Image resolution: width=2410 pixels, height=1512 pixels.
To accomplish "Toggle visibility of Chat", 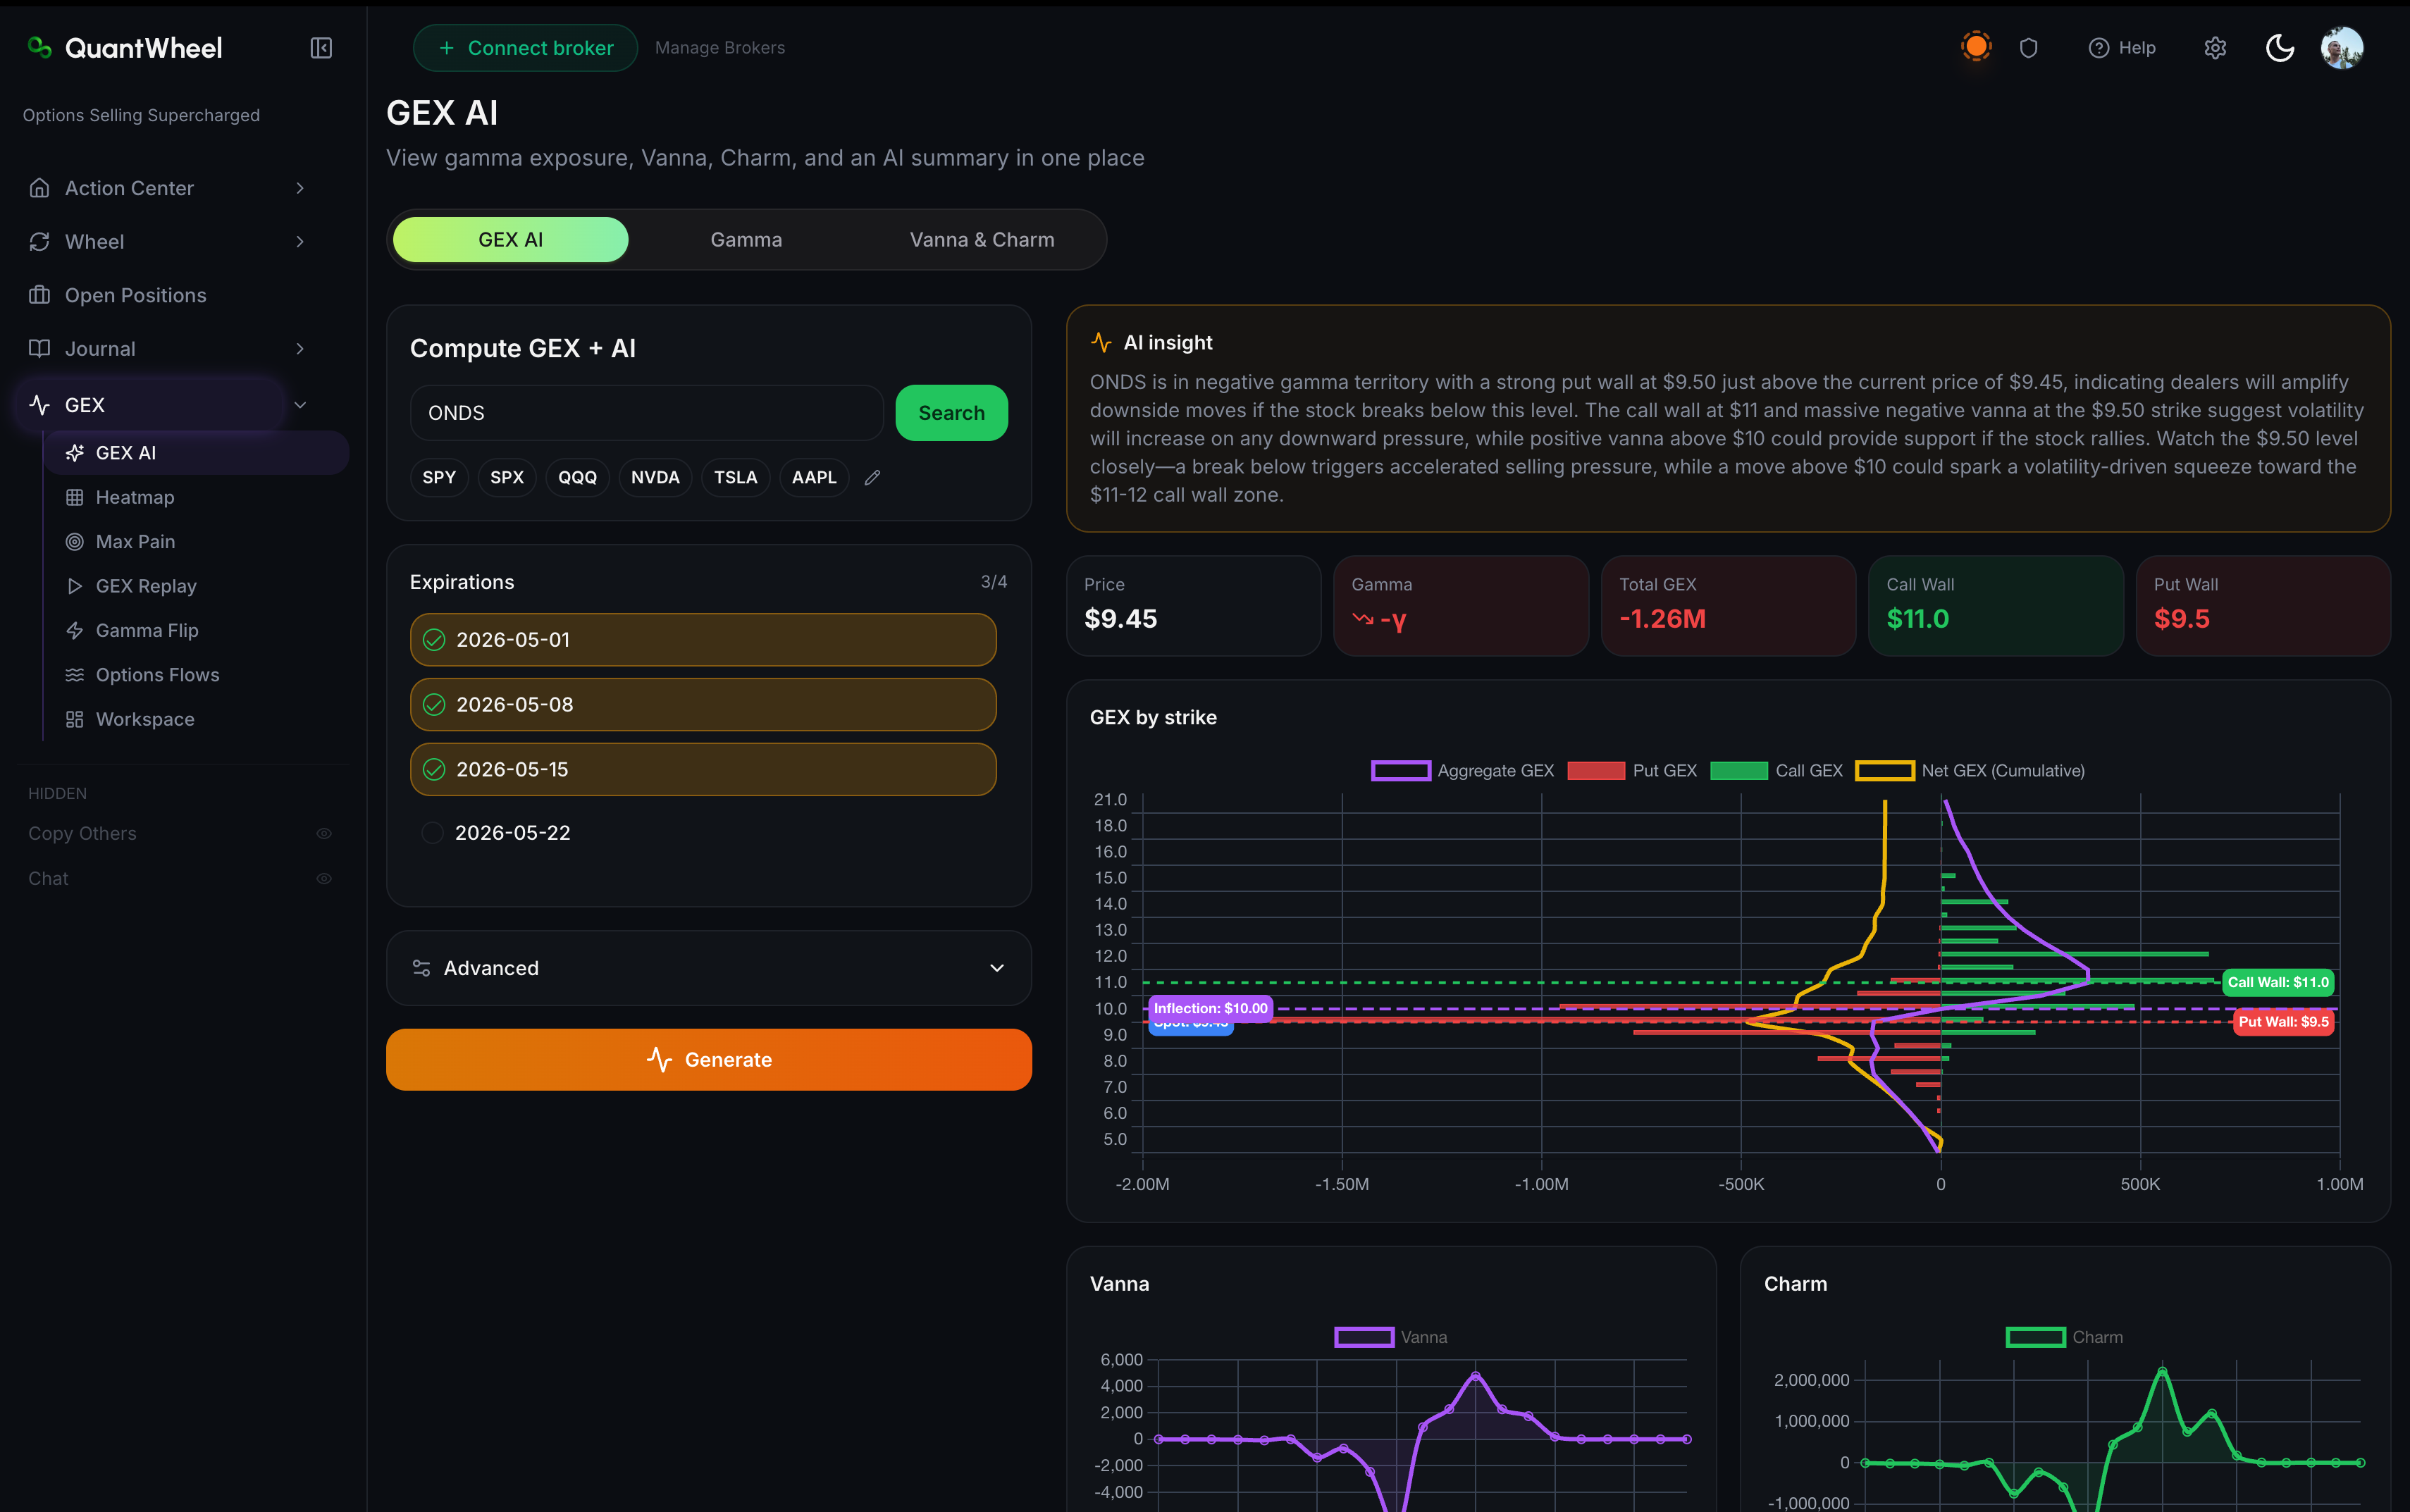I will (x=324, y=879).
